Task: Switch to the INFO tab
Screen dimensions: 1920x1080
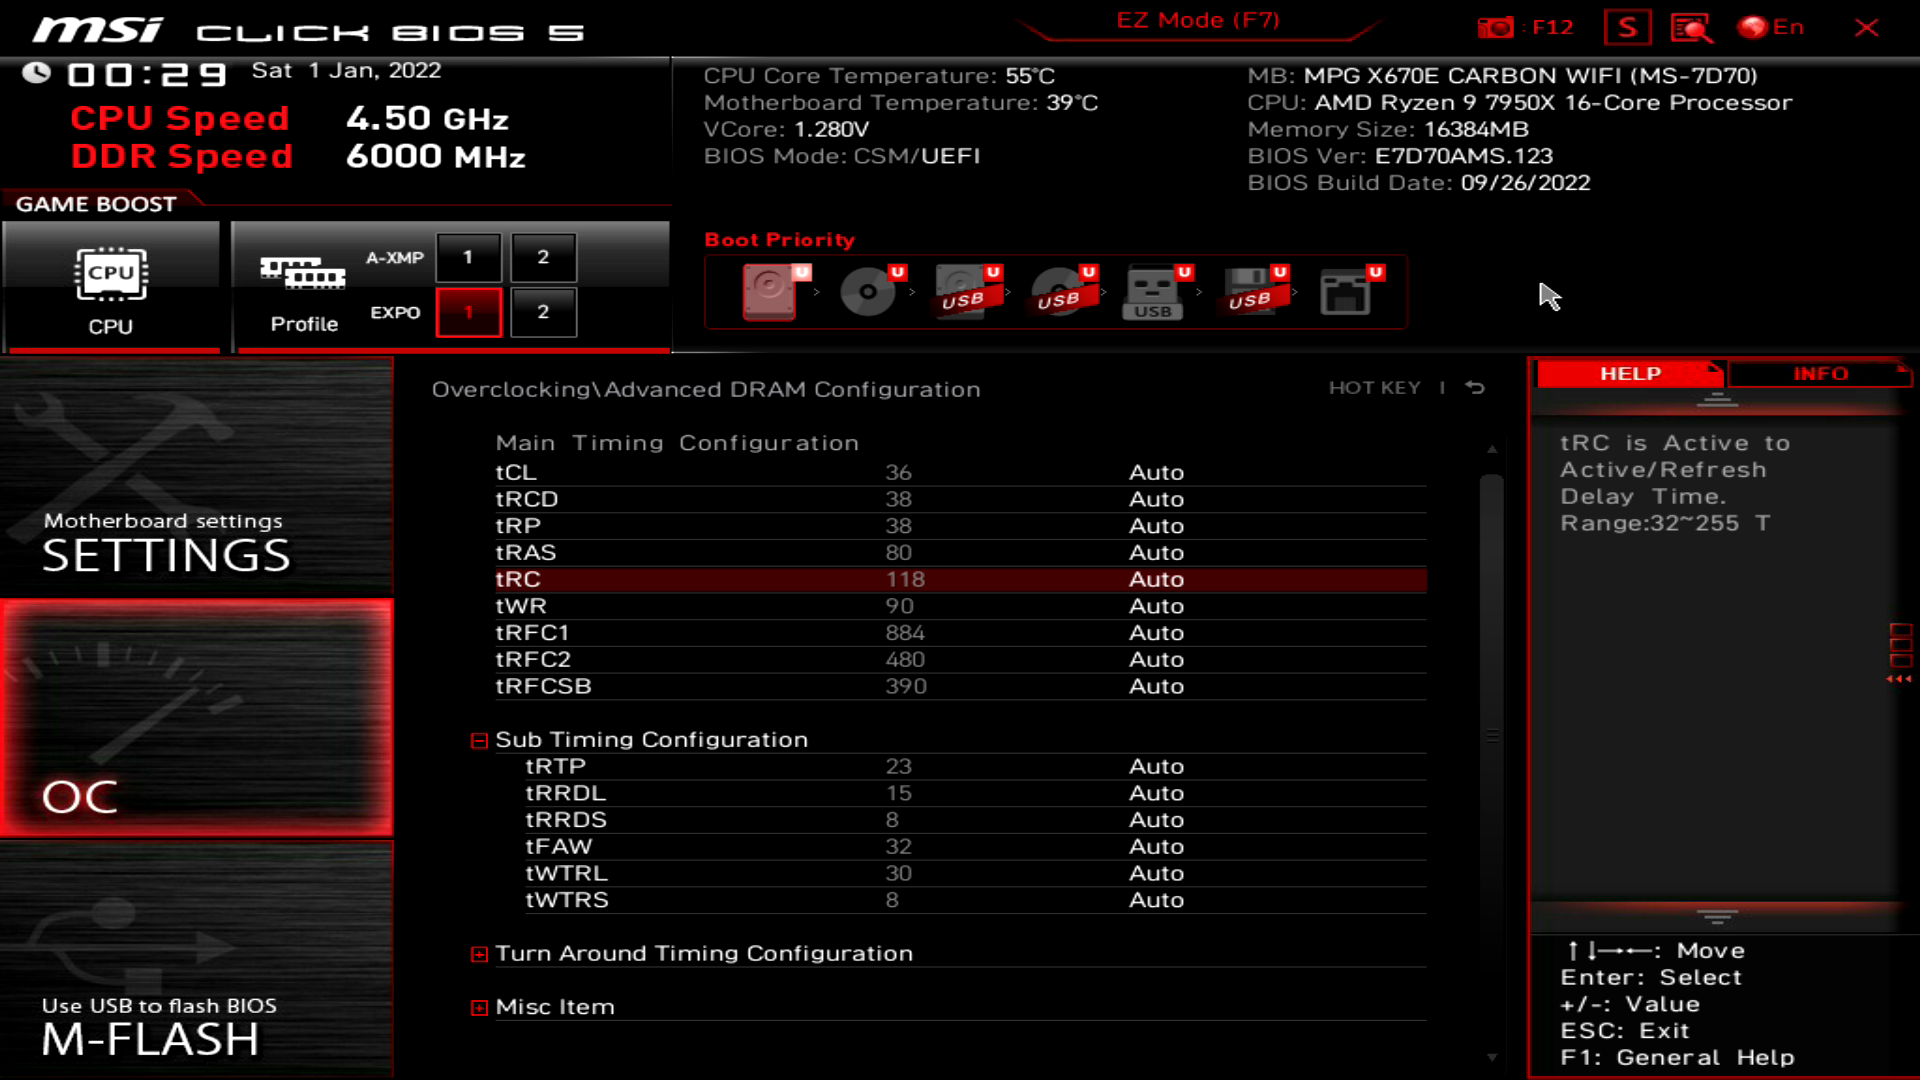Action: (1820, 373)
